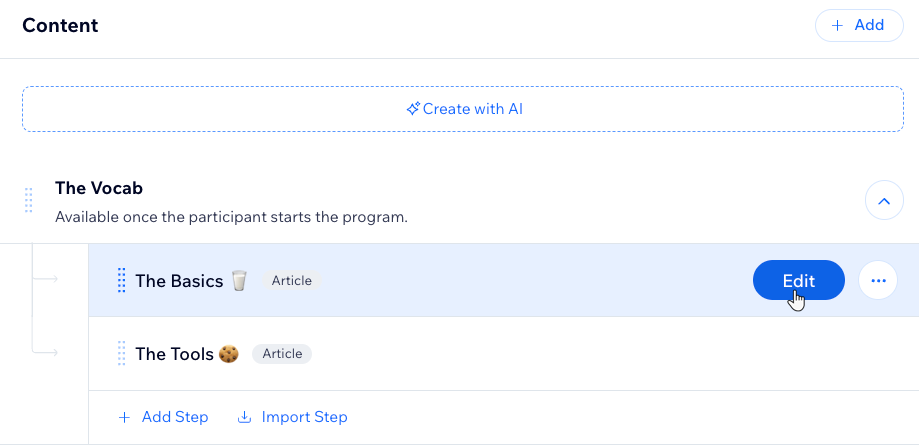Click The Vocab section title
The height and width of the screenshot is (445, 919).
coord(99,188)
